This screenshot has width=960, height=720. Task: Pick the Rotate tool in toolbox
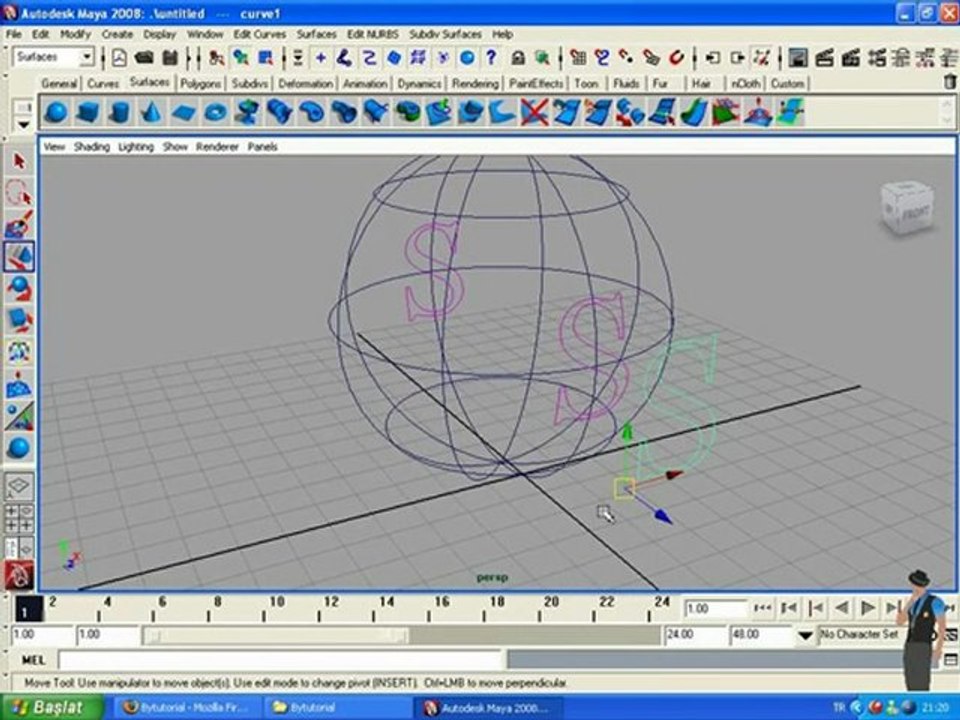point(18,289)
